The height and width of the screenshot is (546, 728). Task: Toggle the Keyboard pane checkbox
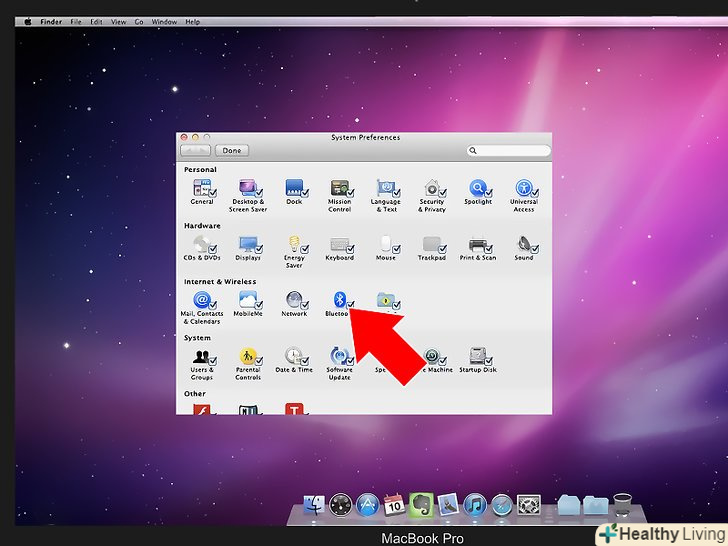pyautogui.click(x=349, y=249)
